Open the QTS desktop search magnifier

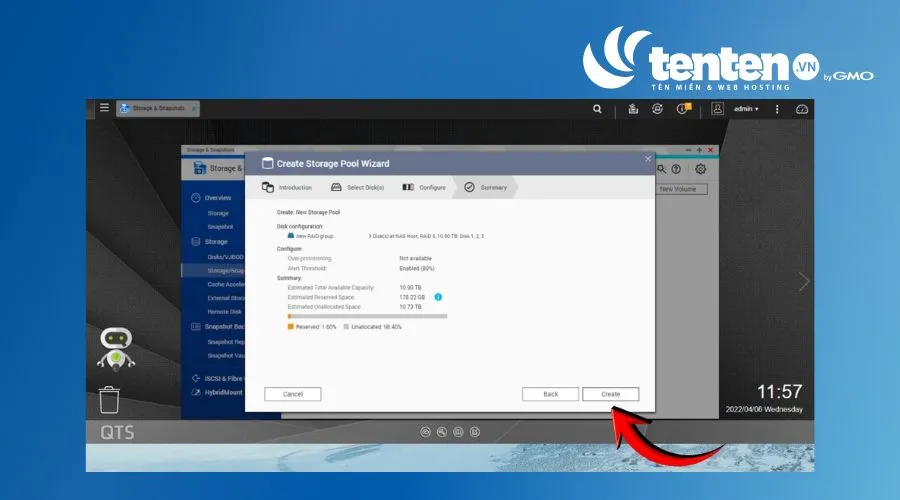click(x=598, y=108)
